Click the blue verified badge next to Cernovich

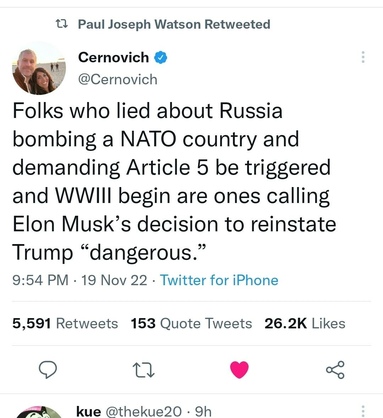(160, 58)
